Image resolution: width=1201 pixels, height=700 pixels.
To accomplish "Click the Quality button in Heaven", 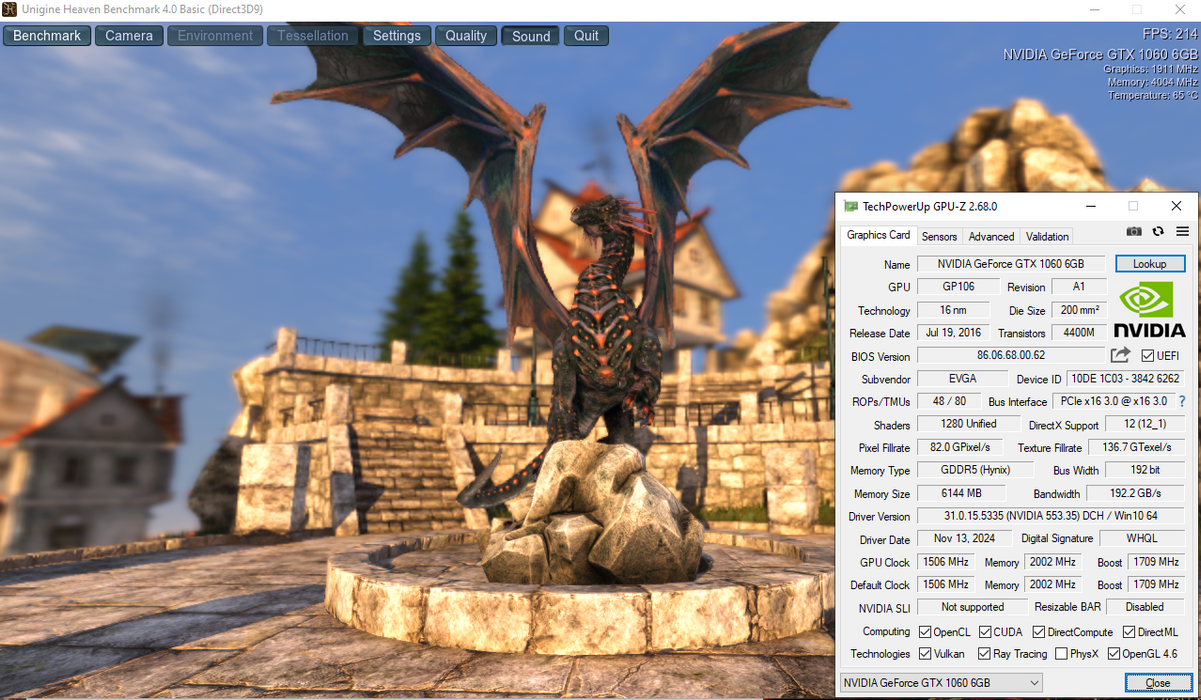I will pos(466,35).
